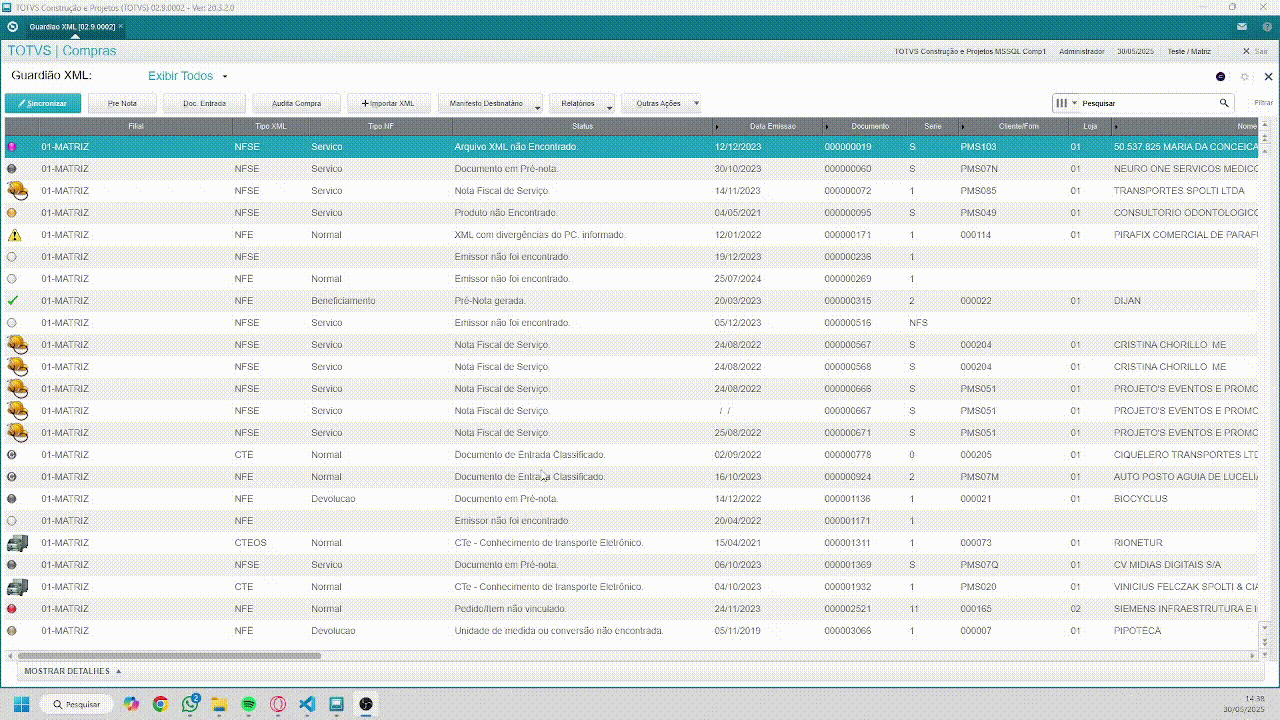Click arrow before Cliente/Forn column header
The width and height of the screenshot is (1280, 720).
963,127
